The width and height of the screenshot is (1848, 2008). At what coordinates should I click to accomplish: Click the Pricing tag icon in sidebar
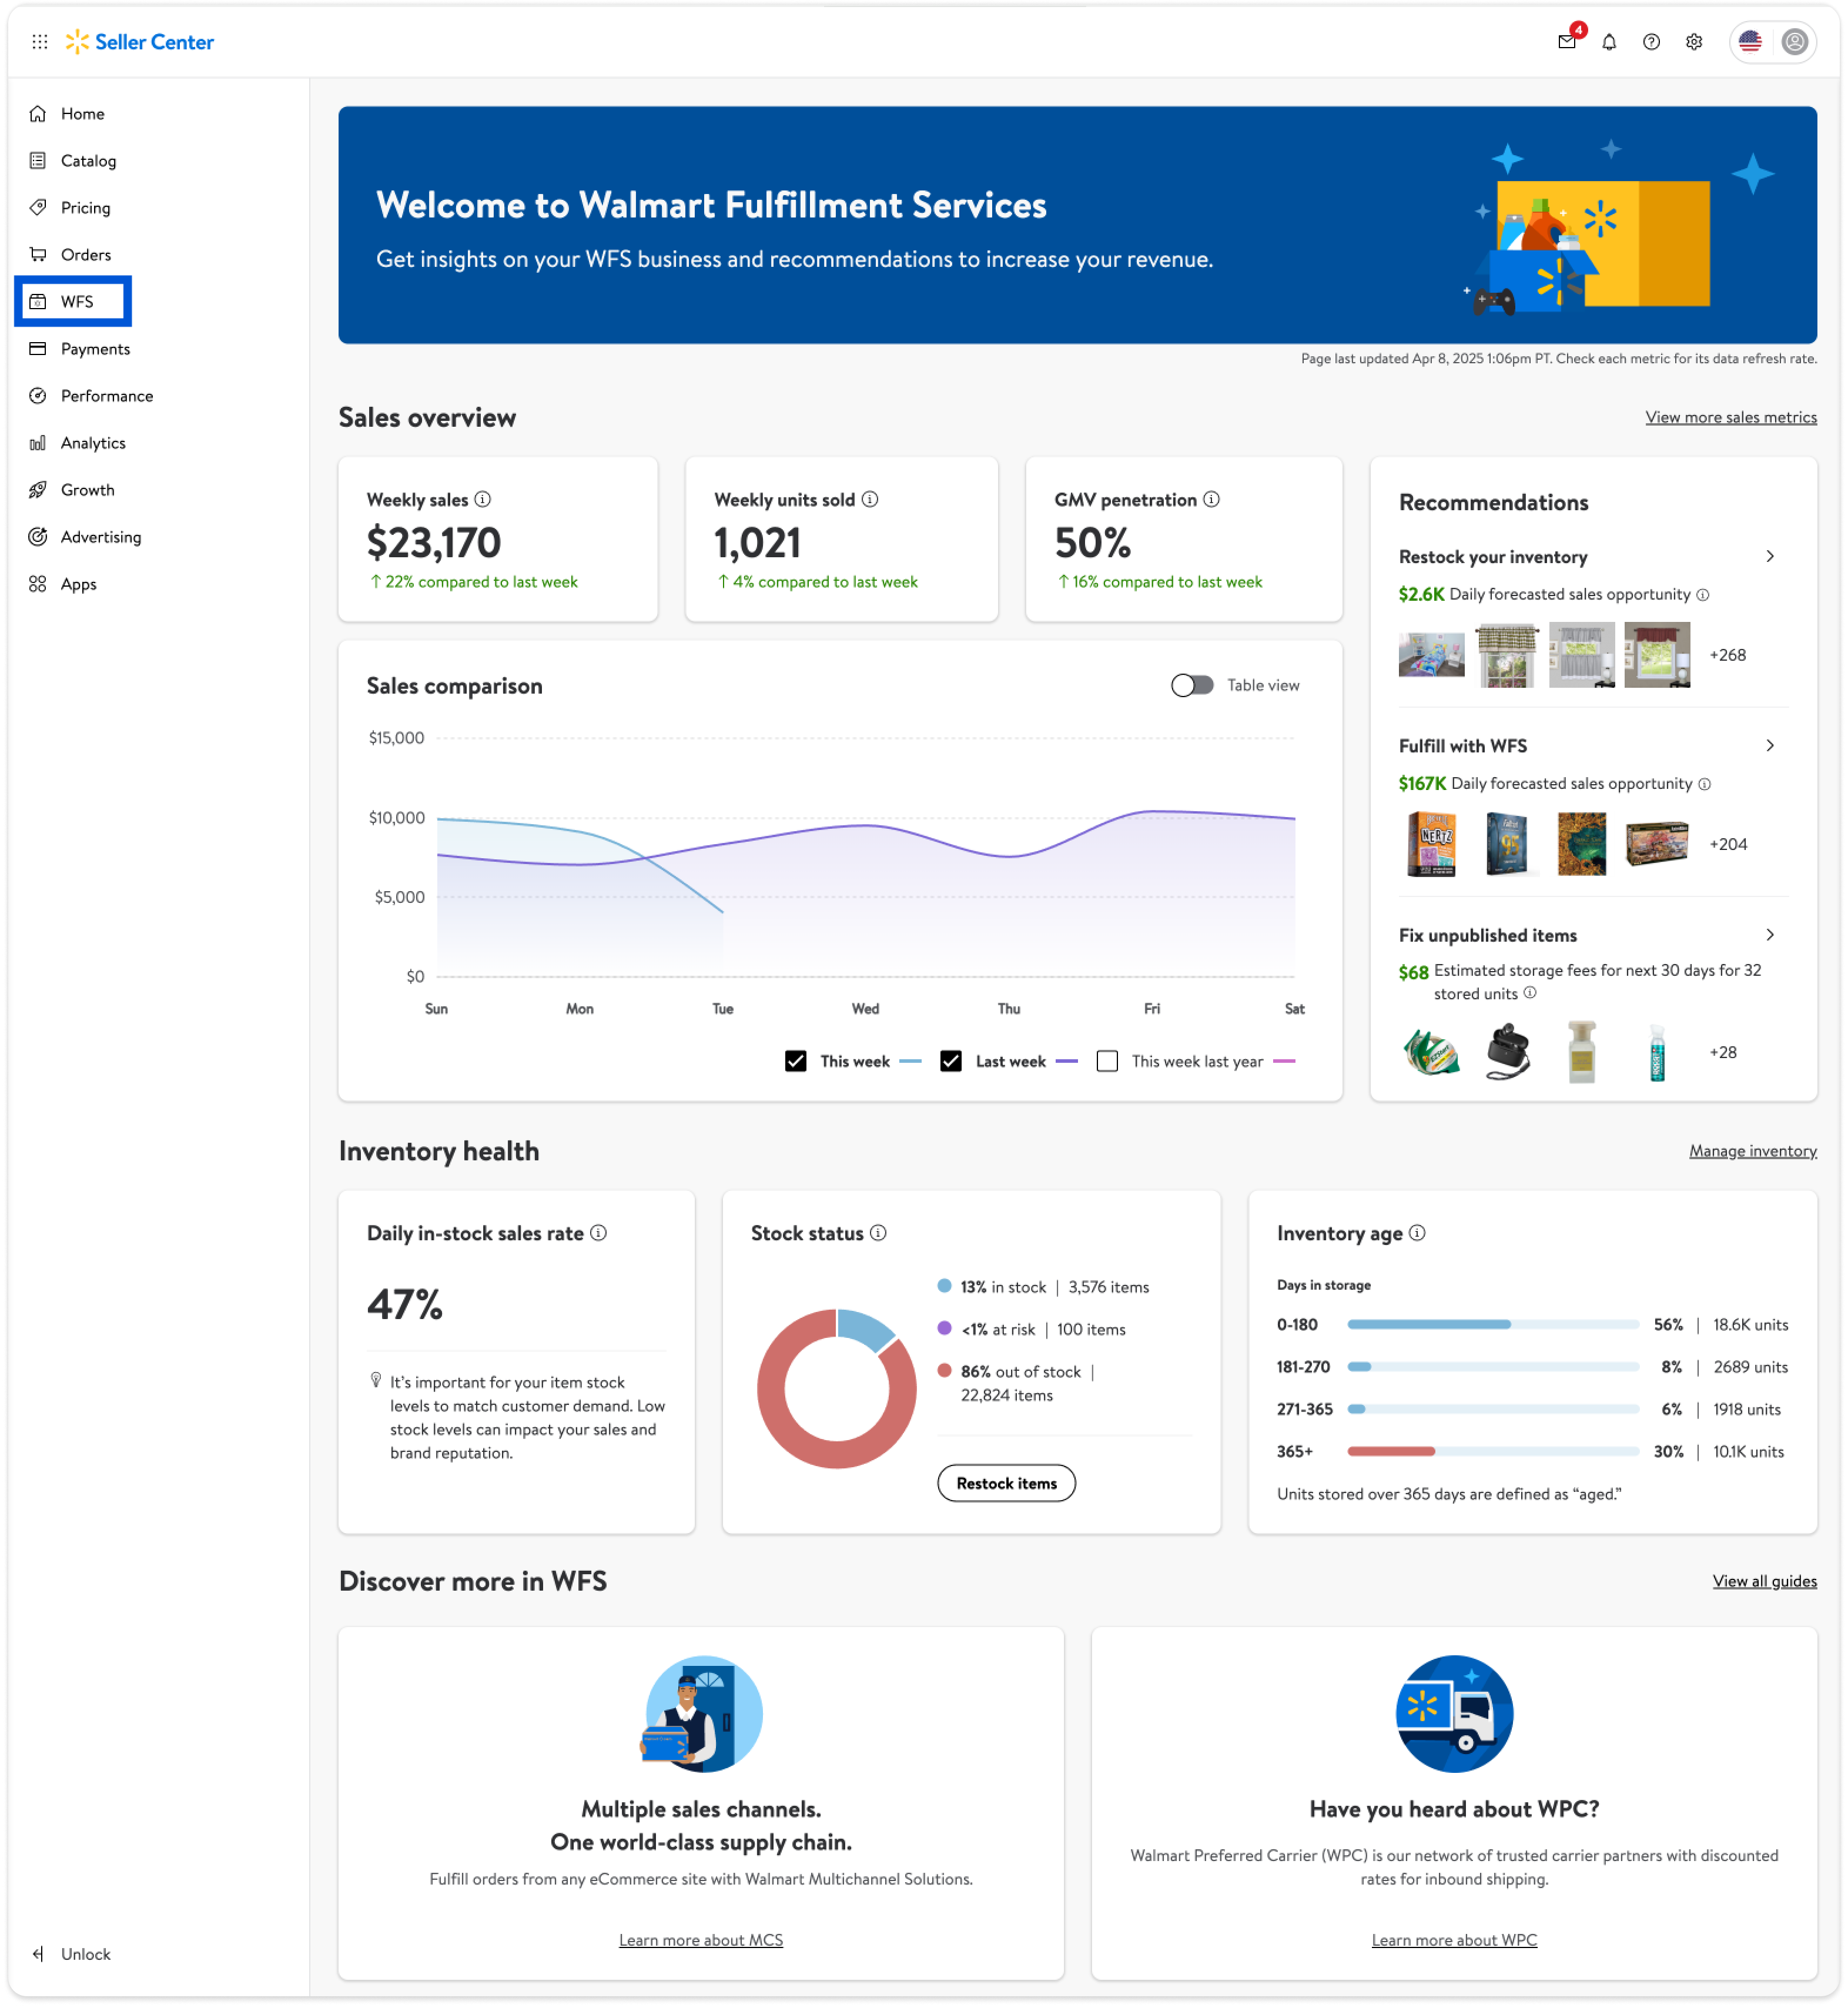coord(38,208)
